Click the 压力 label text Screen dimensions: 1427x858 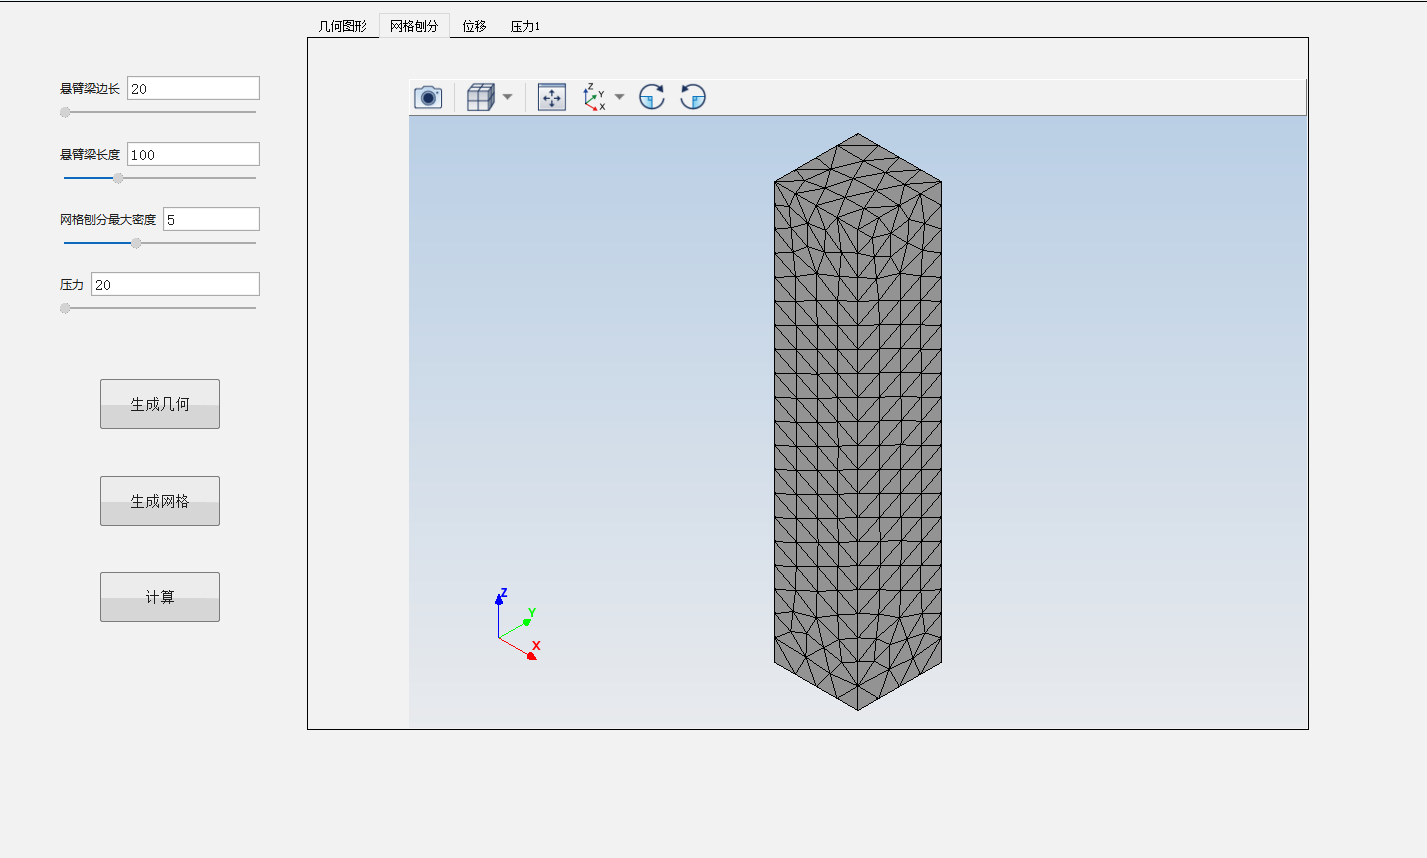tap(72, 285)
